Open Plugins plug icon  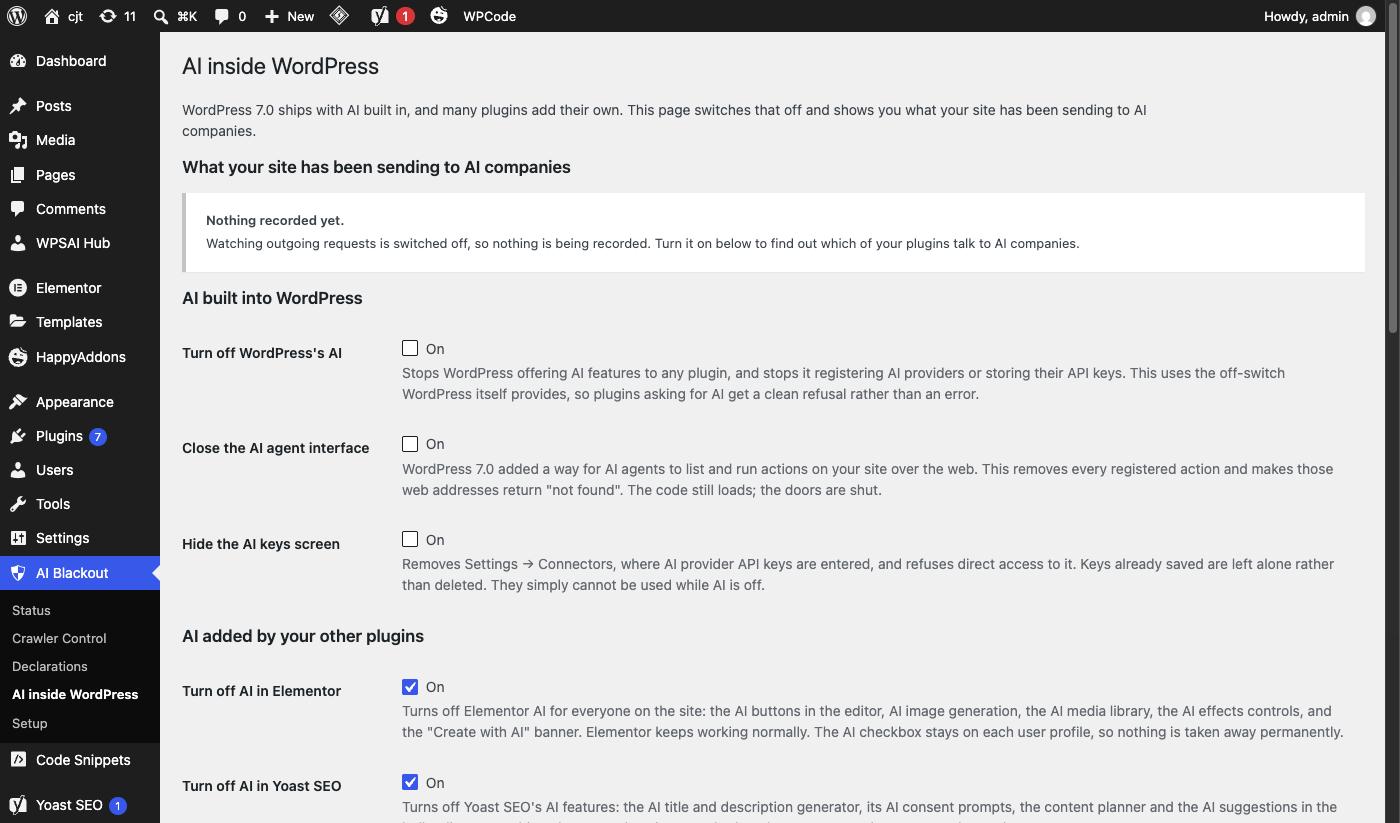(x=18, y=436)
